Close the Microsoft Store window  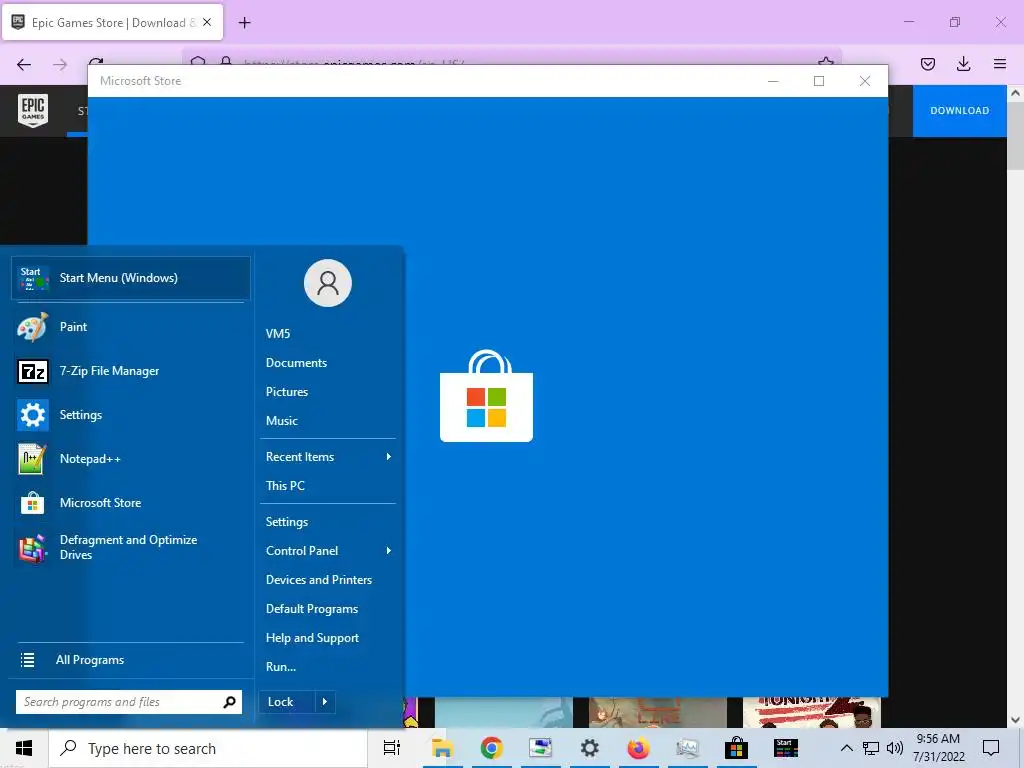pos(865,81)
